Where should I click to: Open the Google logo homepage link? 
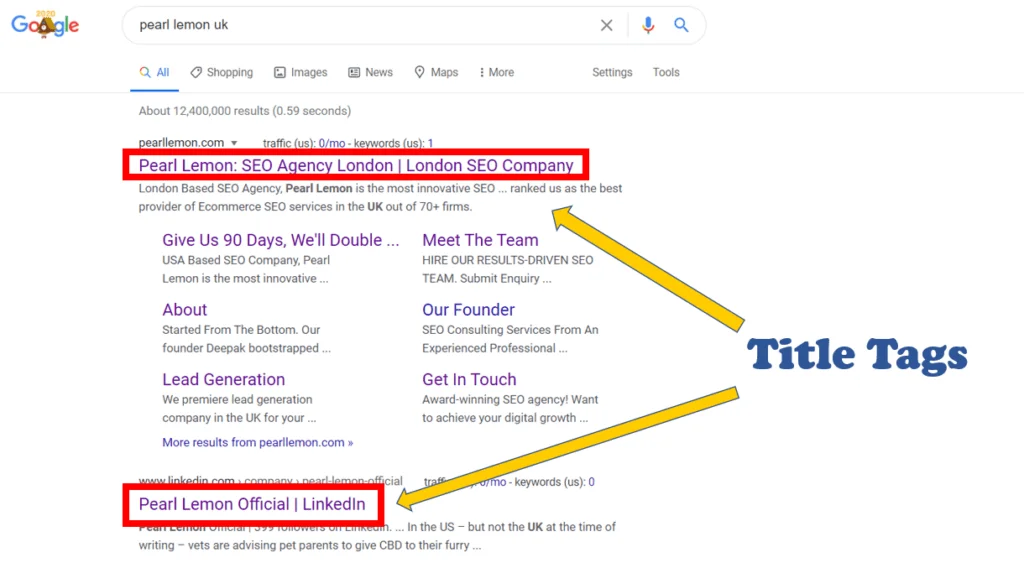[x=45, y=25]
